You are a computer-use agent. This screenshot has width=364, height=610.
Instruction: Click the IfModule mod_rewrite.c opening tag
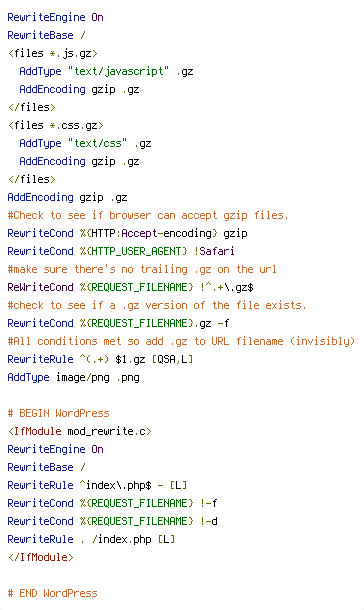(79, 431)
